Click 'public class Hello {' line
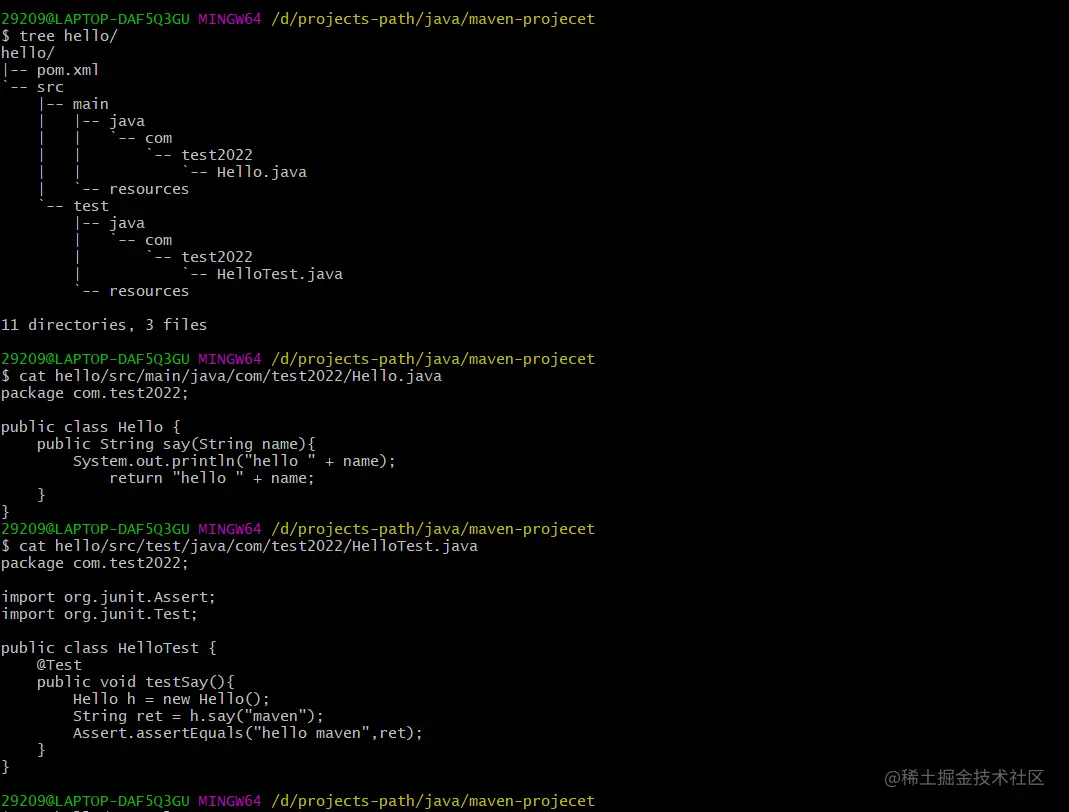Image resolution: width=1069 pixels, height=812 pixels. [91, 427]
